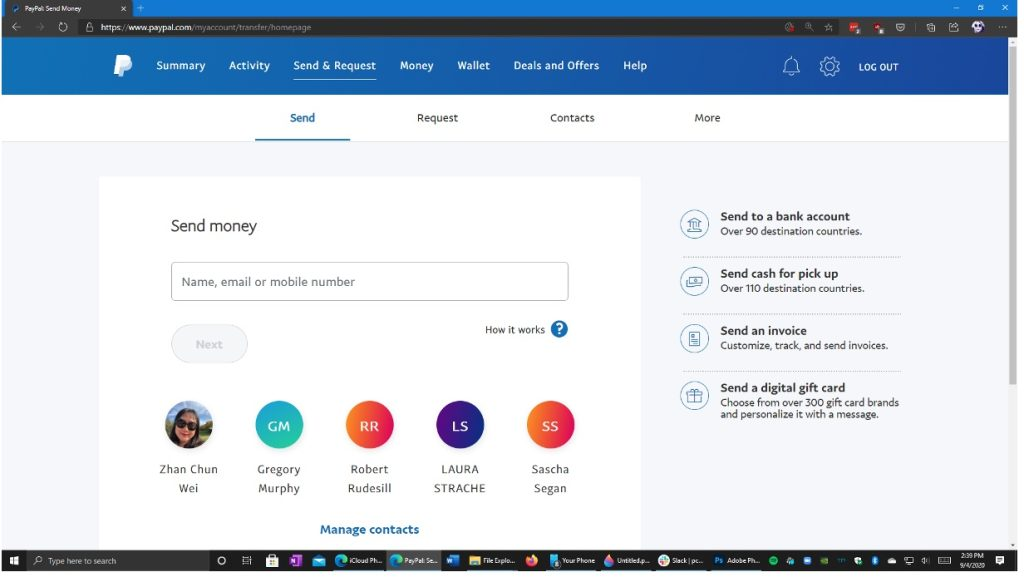
Task: Click the browser Share icon
Action: (953, 27)
